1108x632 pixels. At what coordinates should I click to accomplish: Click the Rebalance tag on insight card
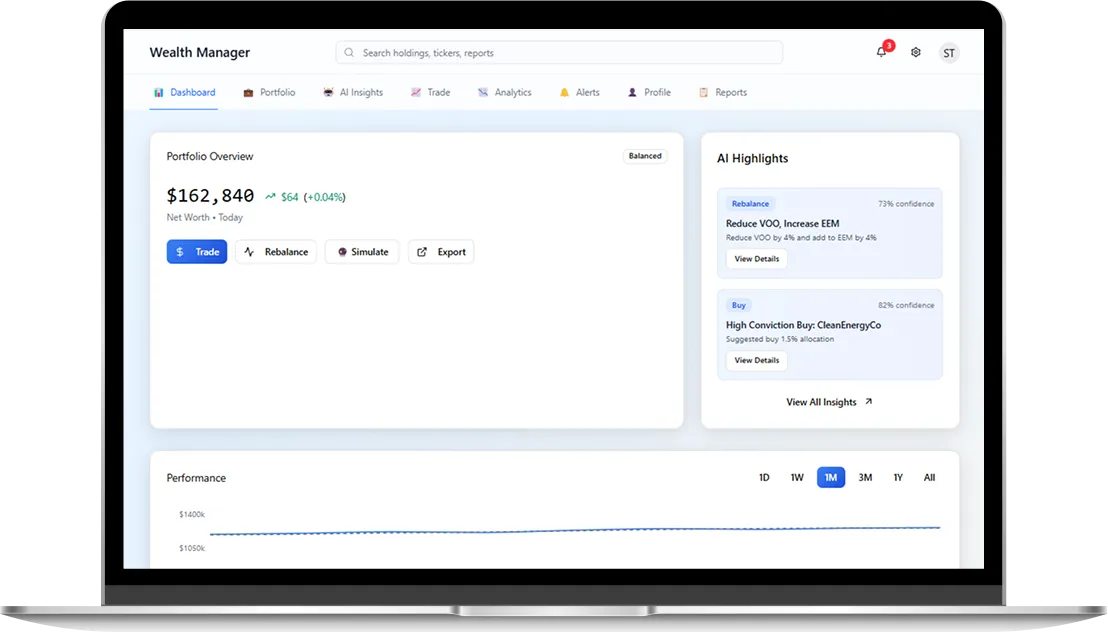(750, 204)
